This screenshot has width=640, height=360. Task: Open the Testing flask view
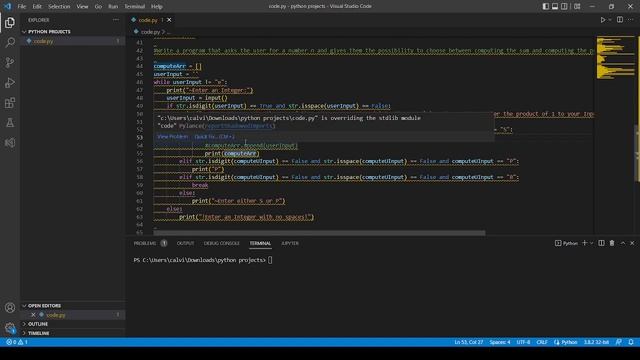(10, 122)
